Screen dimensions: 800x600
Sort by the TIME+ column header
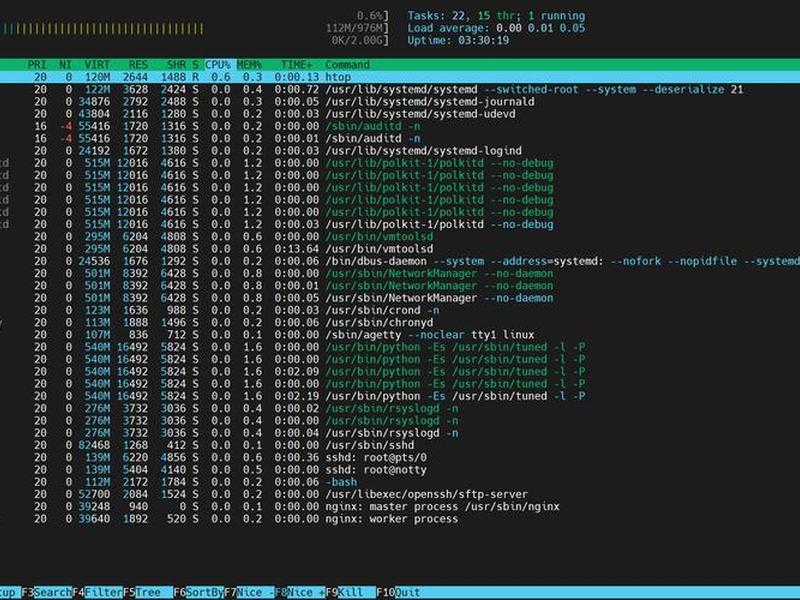(x=296, y=65)
